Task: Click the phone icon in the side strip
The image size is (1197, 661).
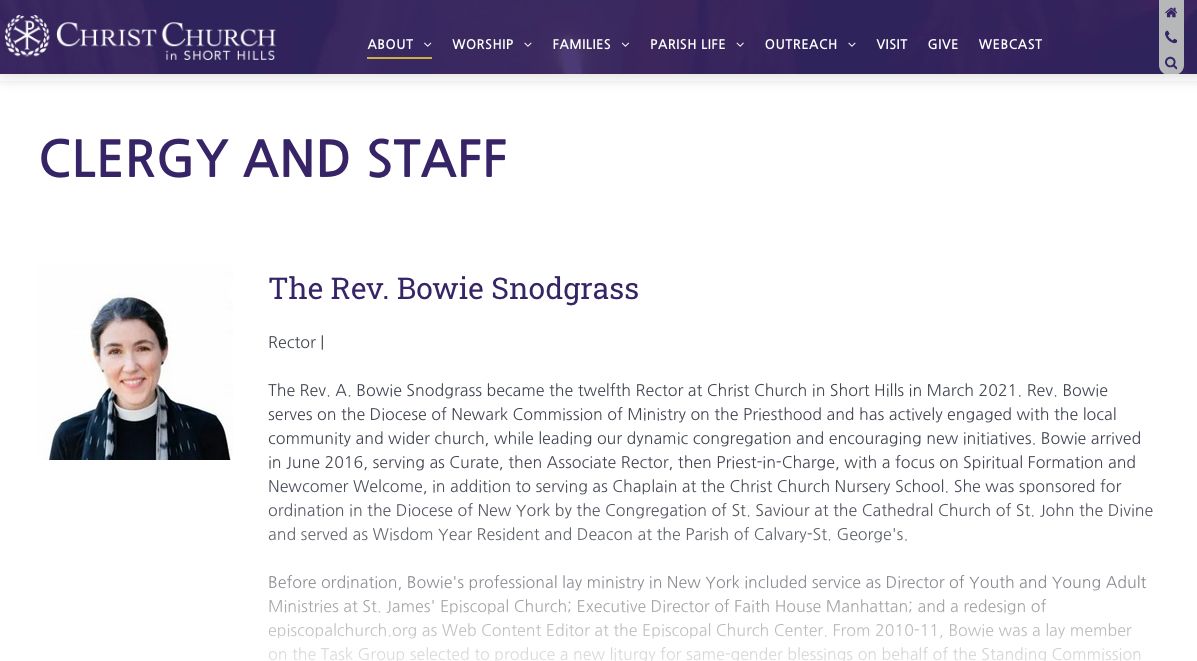Action: pyautogui.click(x=1170, y=37)
